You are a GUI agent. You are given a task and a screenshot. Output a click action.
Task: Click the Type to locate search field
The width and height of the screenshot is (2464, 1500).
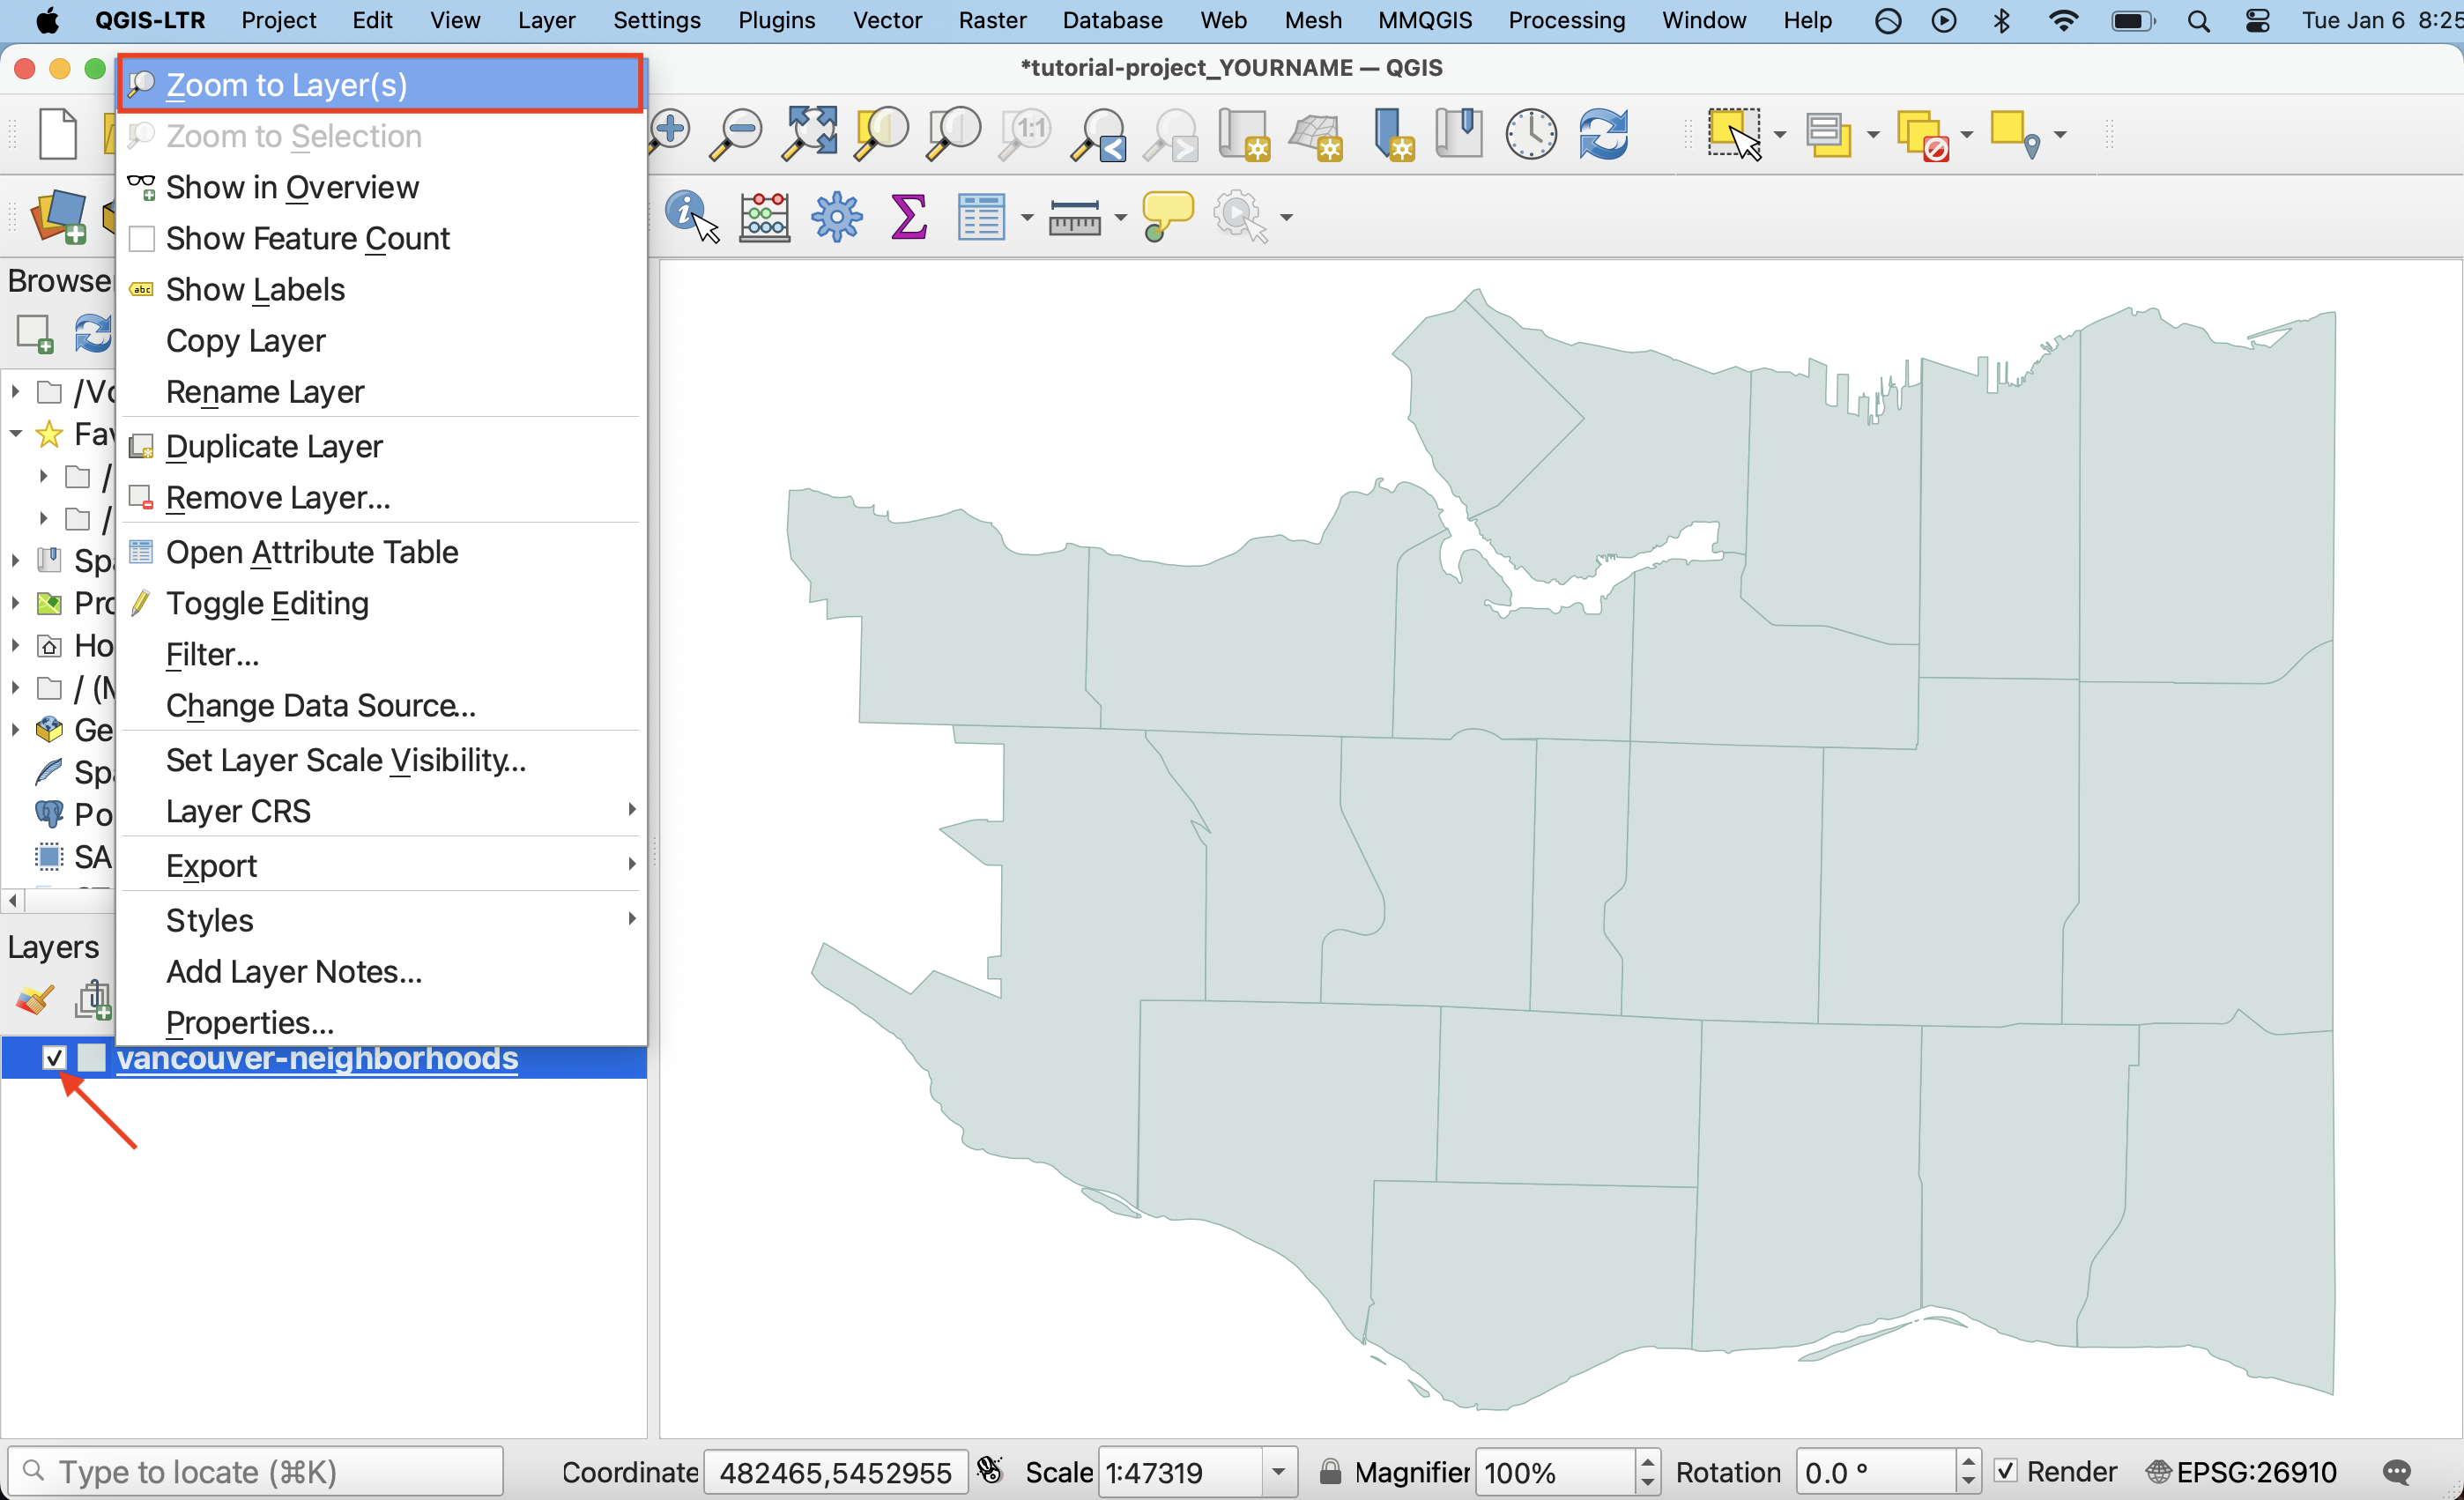point(255,1472)
